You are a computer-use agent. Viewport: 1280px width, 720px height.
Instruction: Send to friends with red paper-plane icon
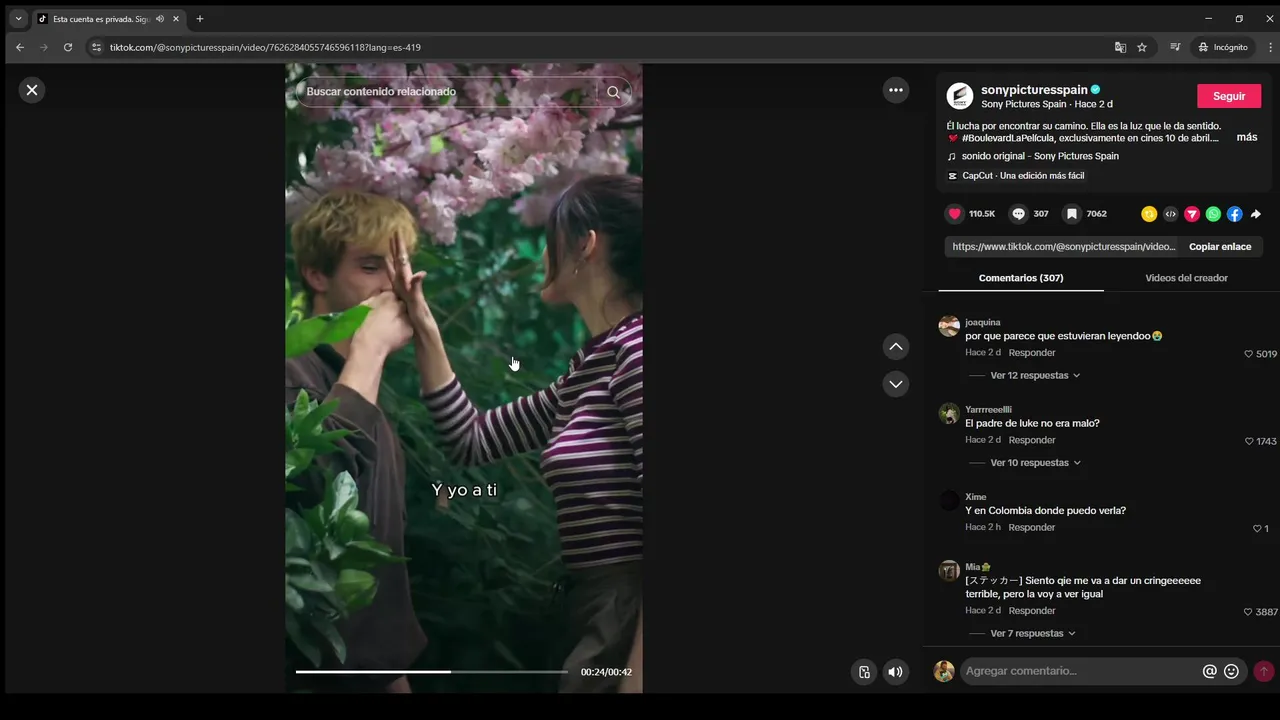[1192, 214]
